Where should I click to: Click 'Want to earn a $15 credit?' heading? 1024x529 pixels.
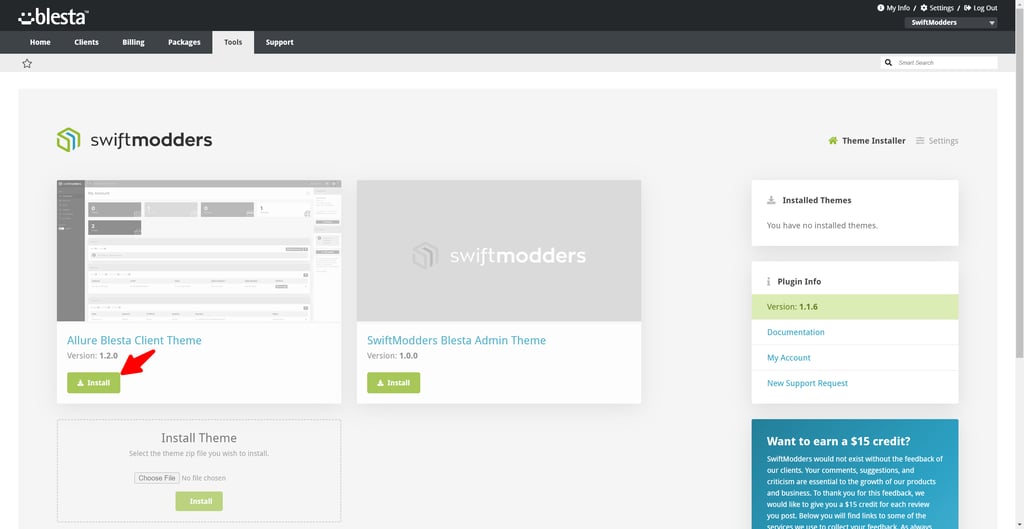pos(839,441)
